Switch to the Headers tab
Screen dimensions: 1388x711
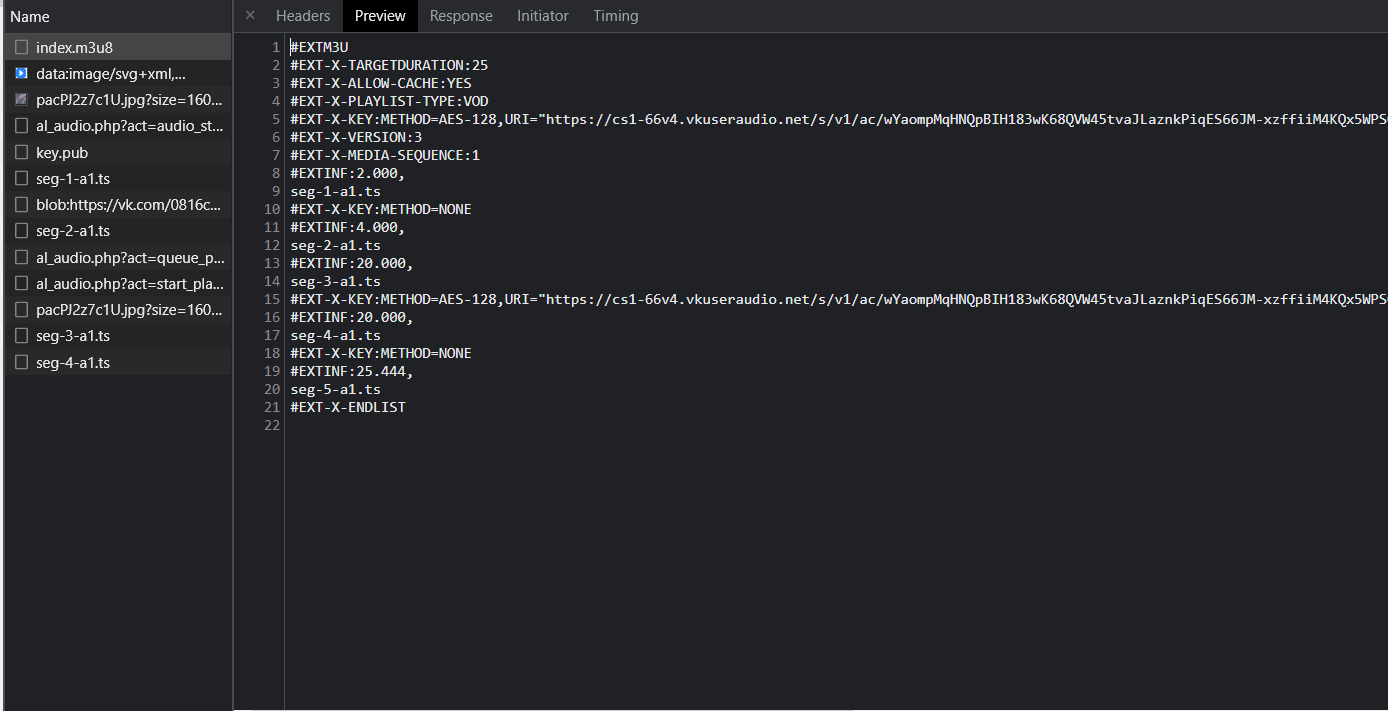pos(303,16)
